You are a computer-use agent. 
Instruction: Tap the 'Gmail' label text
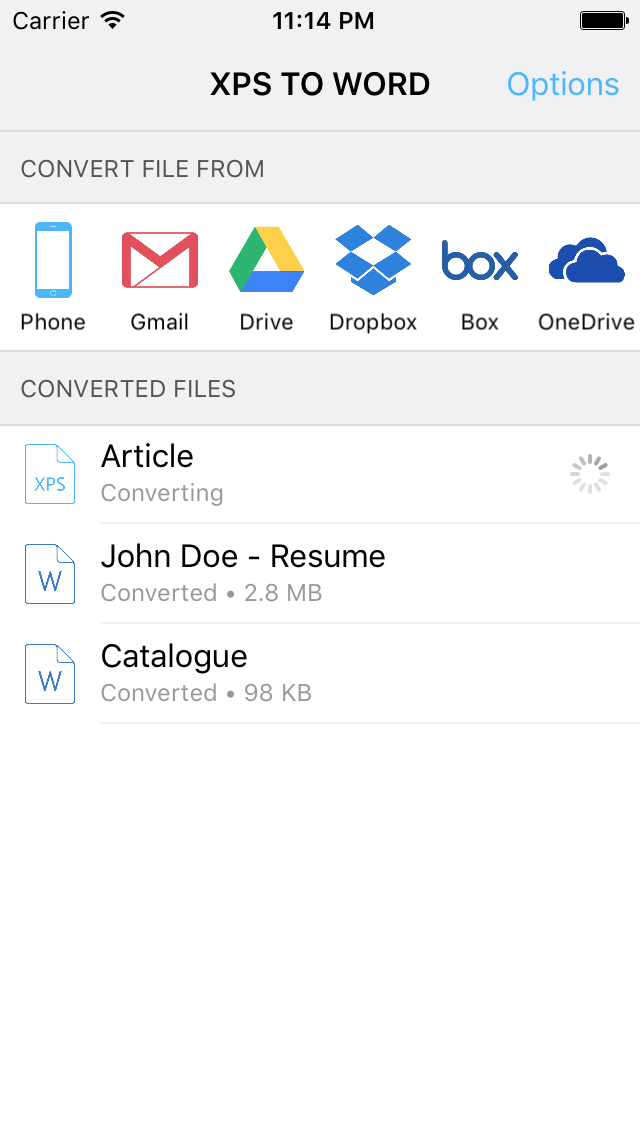click(x=159, y=322)
